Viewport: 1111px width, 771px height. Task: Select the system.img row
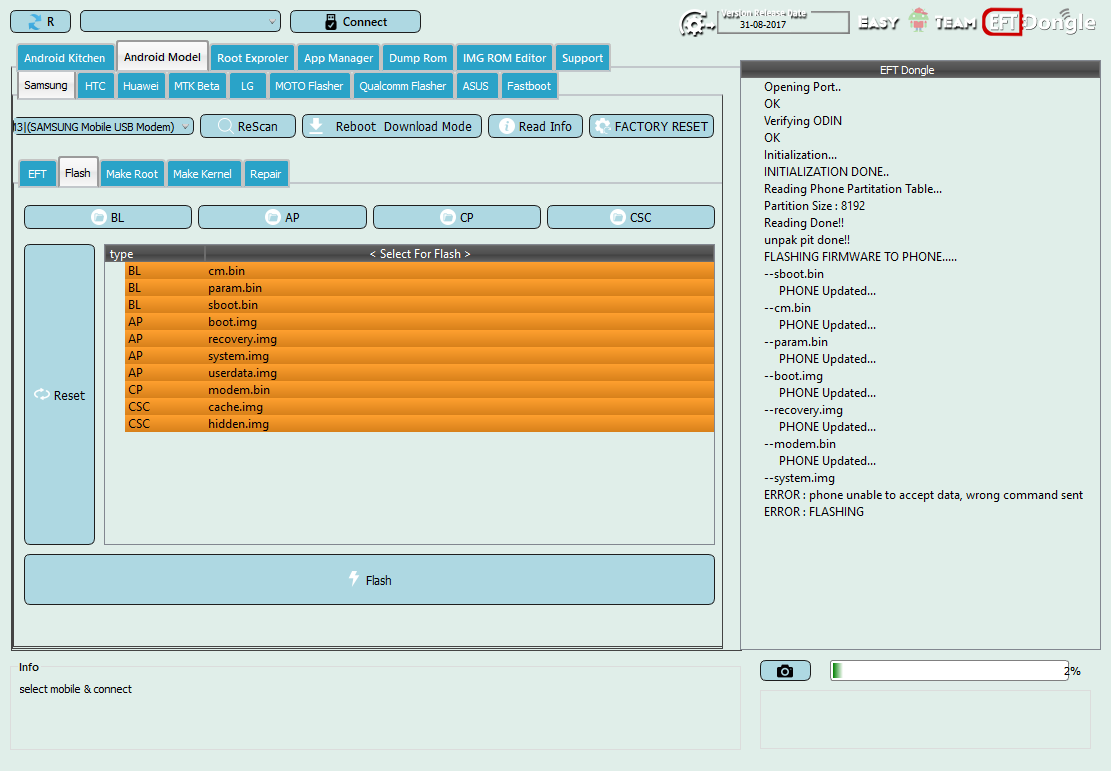point(419,356)
